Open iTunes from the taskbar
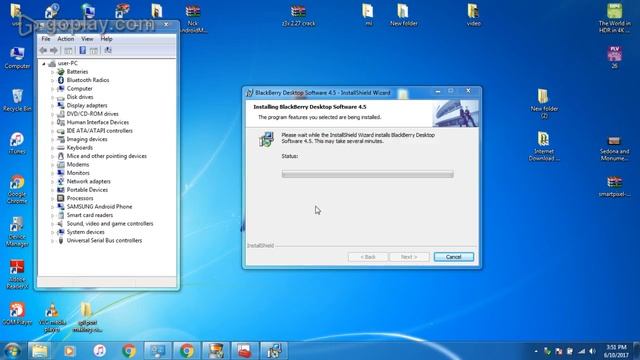640x360 pixels. (x=99, y=351)
